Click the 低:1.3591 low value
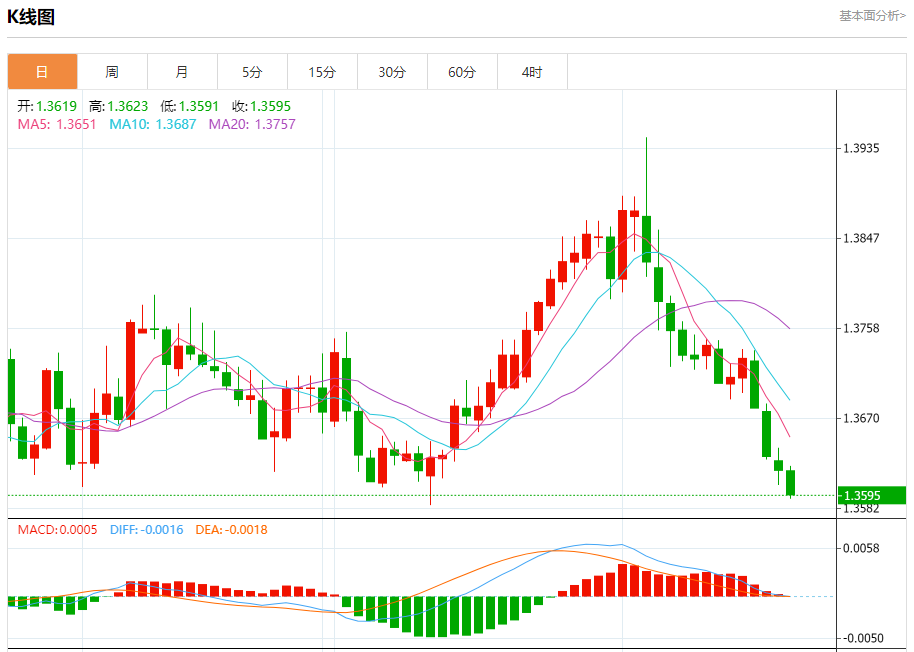This screenshot has width=914, height=652. (189, 106)
